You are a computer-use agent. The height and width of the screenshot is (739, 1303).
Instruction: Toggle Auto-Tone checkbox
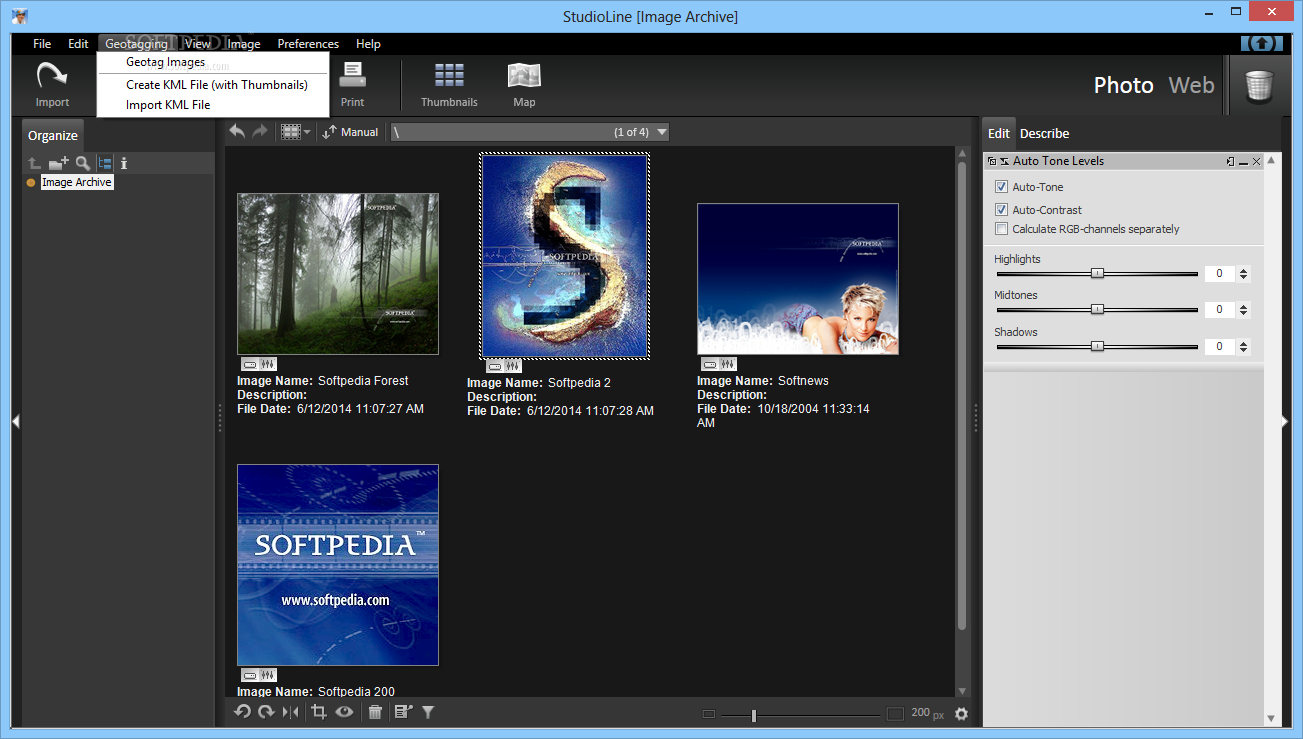pyautogui.click(x=1001, y=187)
